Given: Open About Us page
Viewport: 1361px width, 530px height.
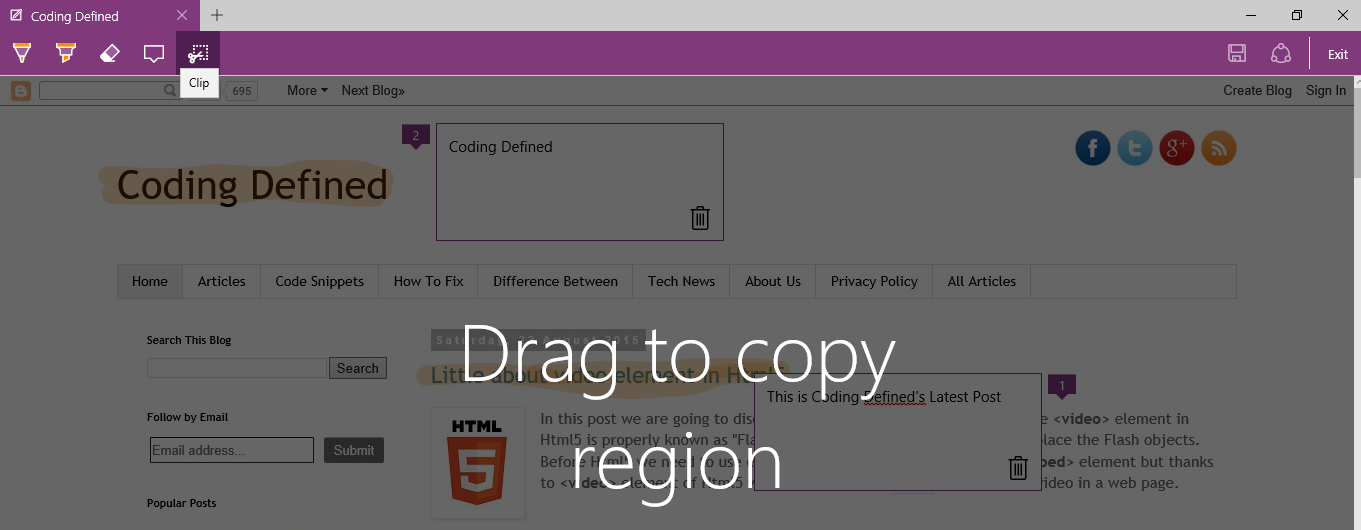Looking at the screenshot, I should coord(773,281).
